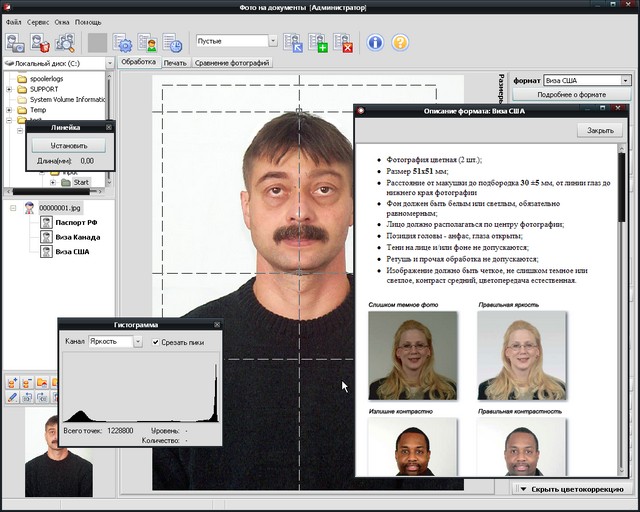Click the Правильная яркость example image
The height and width of the screenshot is (512, 640).
pyautogui.click(x=522, y=356)
